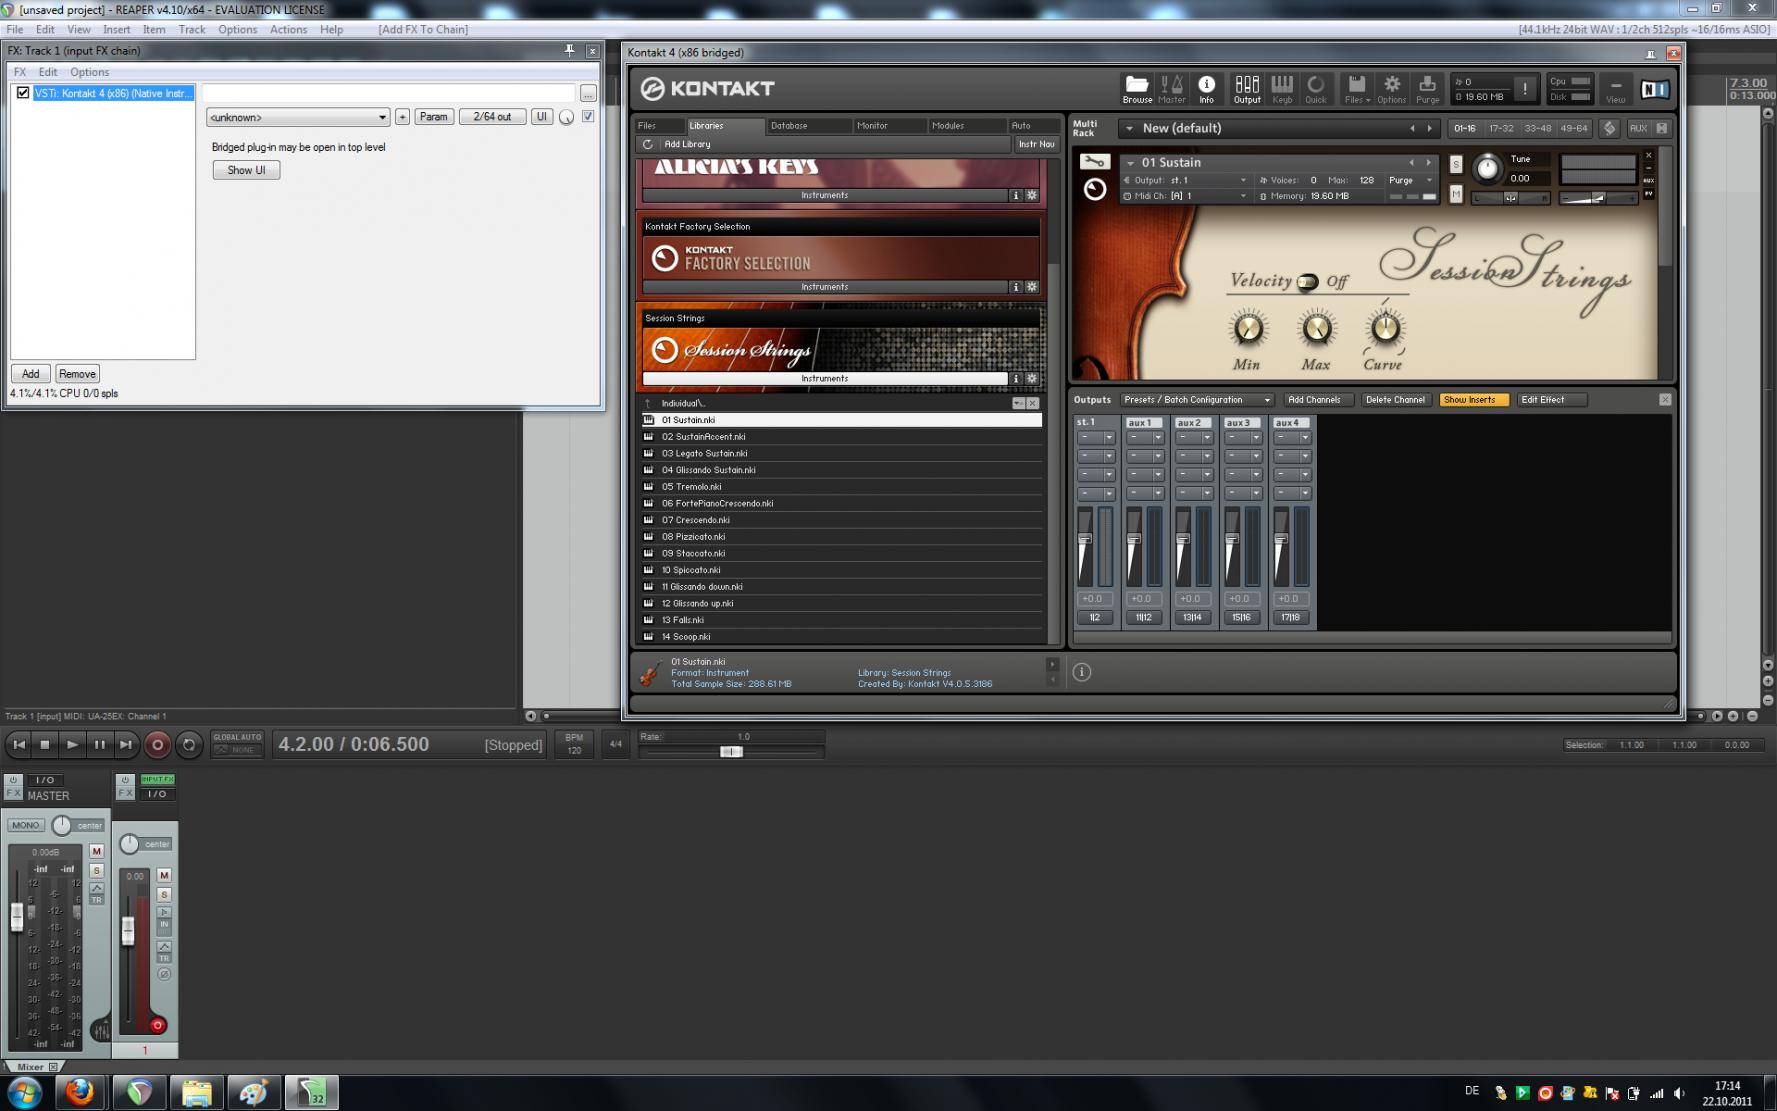The height and width of the screenshot is (1111, 1777).
Task: Solo Track 1 in the mixer
Action: pos(164,894)
